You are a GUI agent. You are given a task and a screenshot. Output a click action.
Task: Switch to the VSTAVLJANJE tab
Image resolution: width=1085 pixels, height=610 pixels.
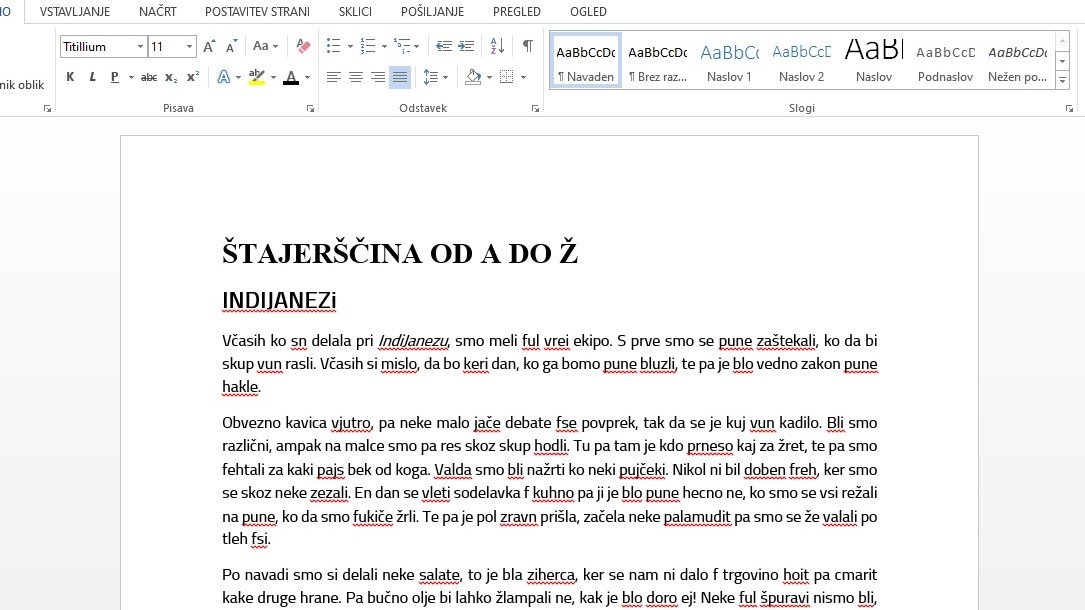coord(75,11)
